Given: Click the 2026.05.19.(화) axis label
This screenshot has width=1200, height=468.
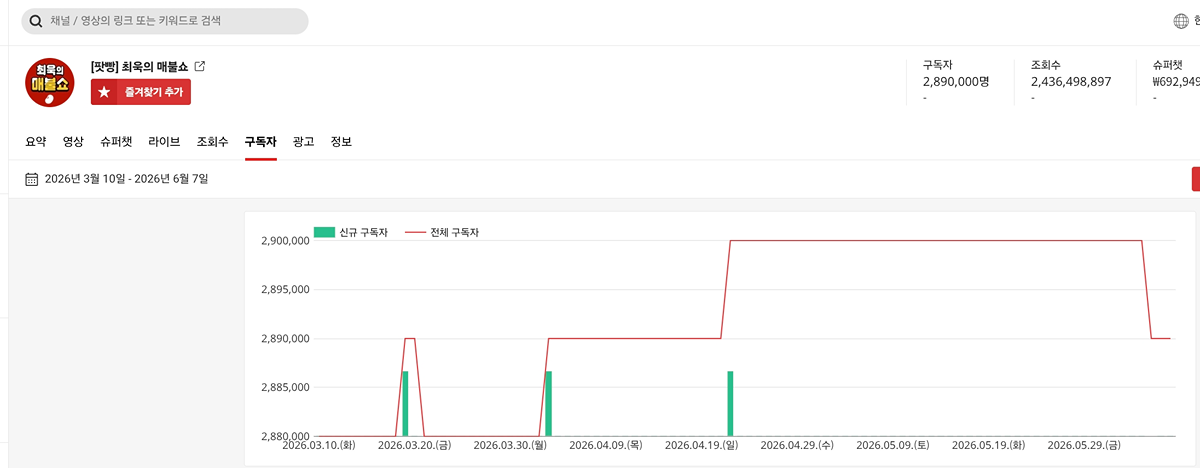Looking at the screenshot, I should click(x=988, y=445).
